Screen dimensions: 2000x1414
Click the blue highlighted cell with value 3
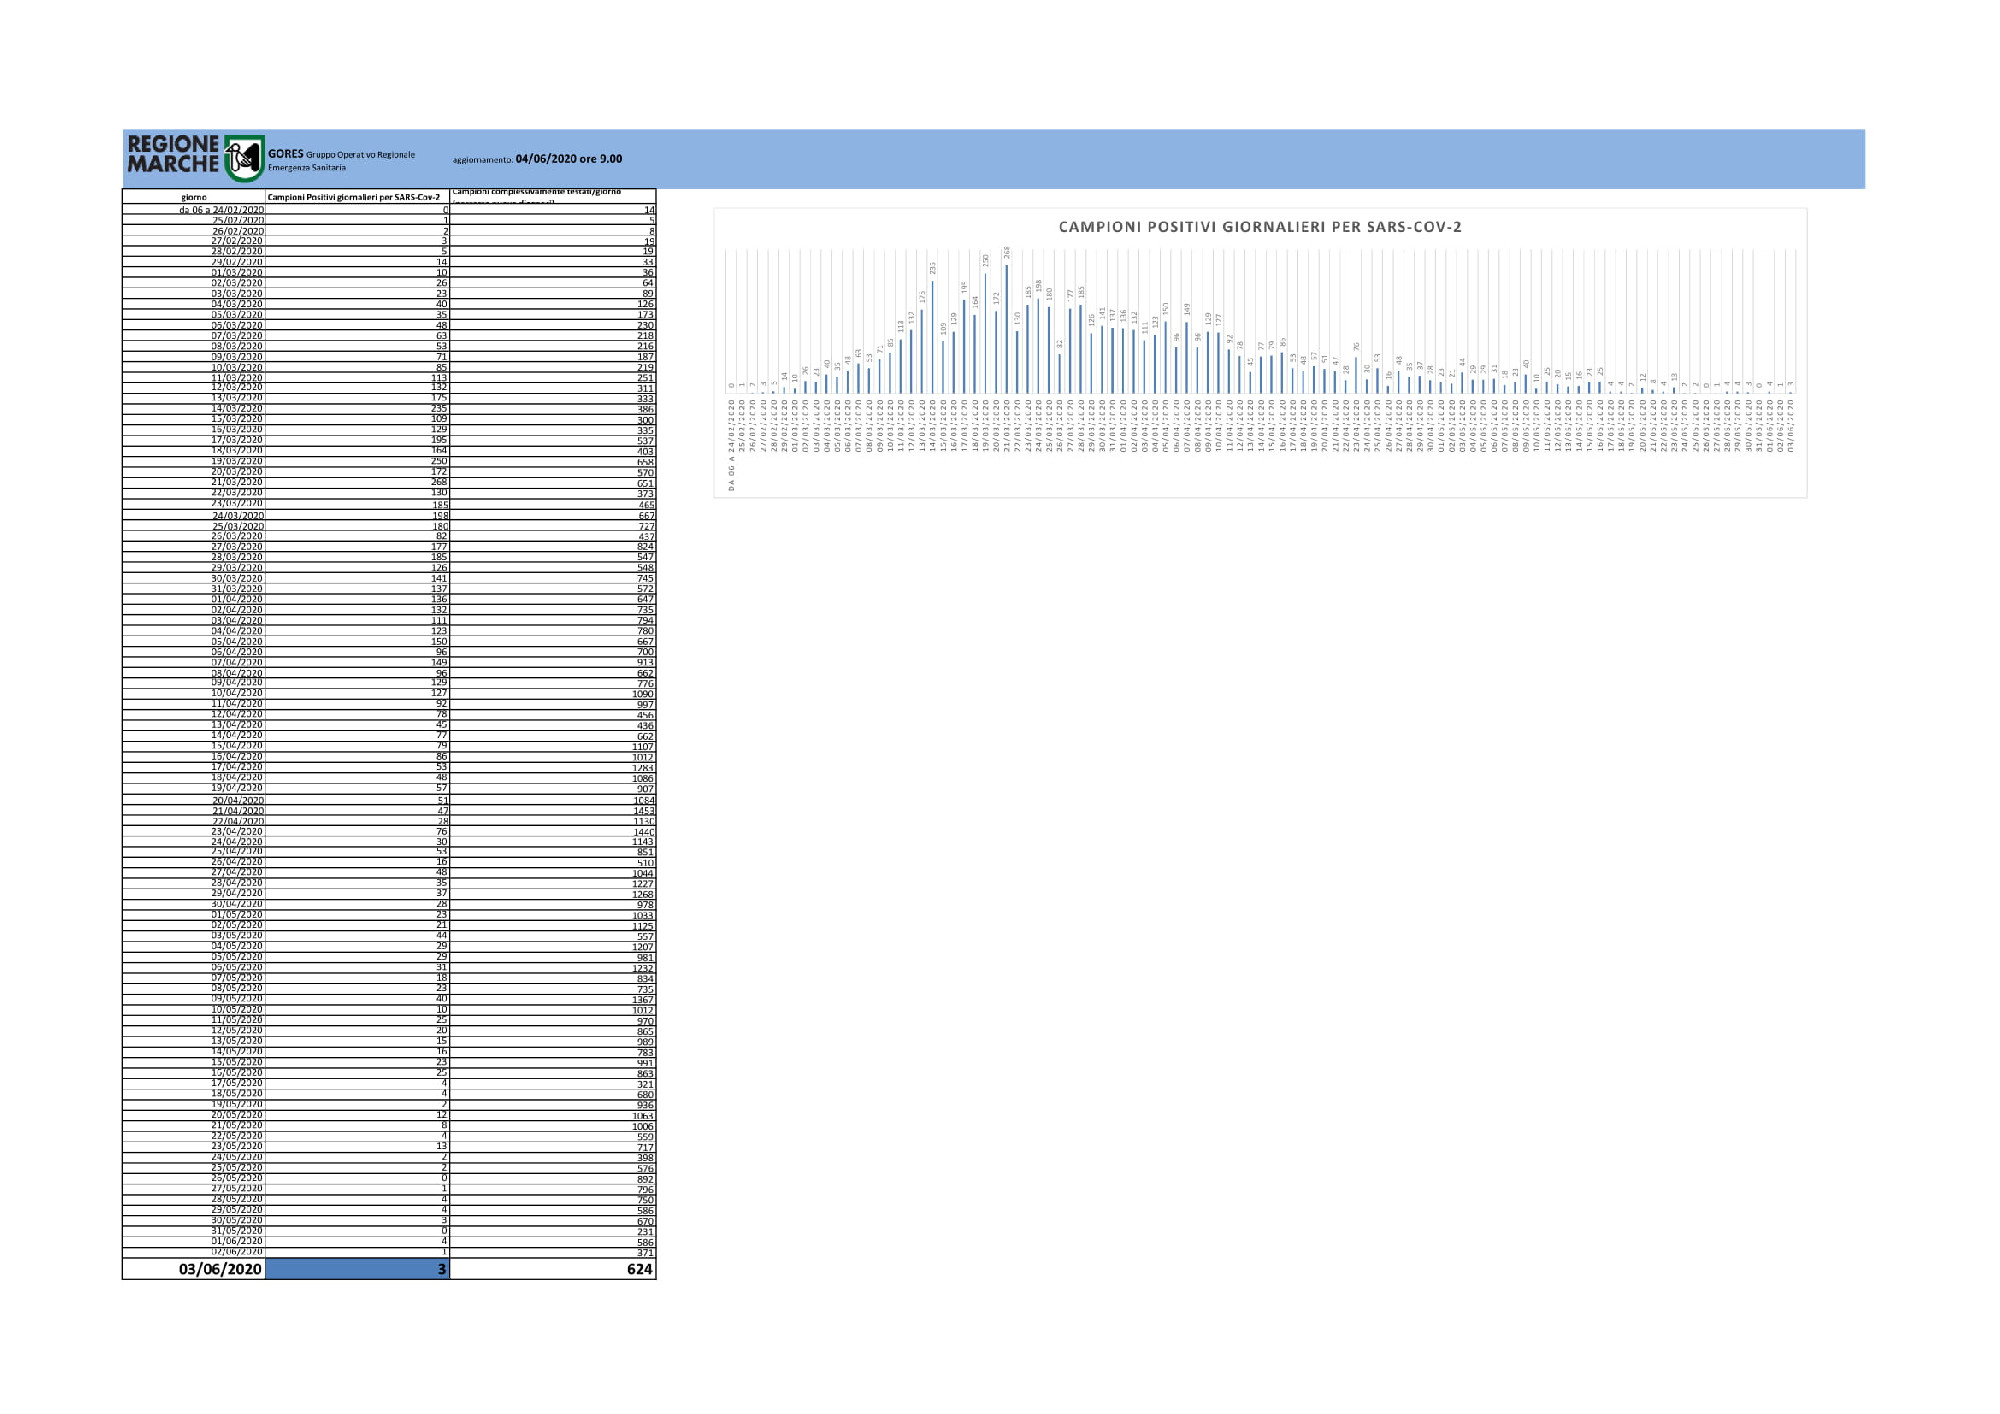click(x=358, y=1269)
